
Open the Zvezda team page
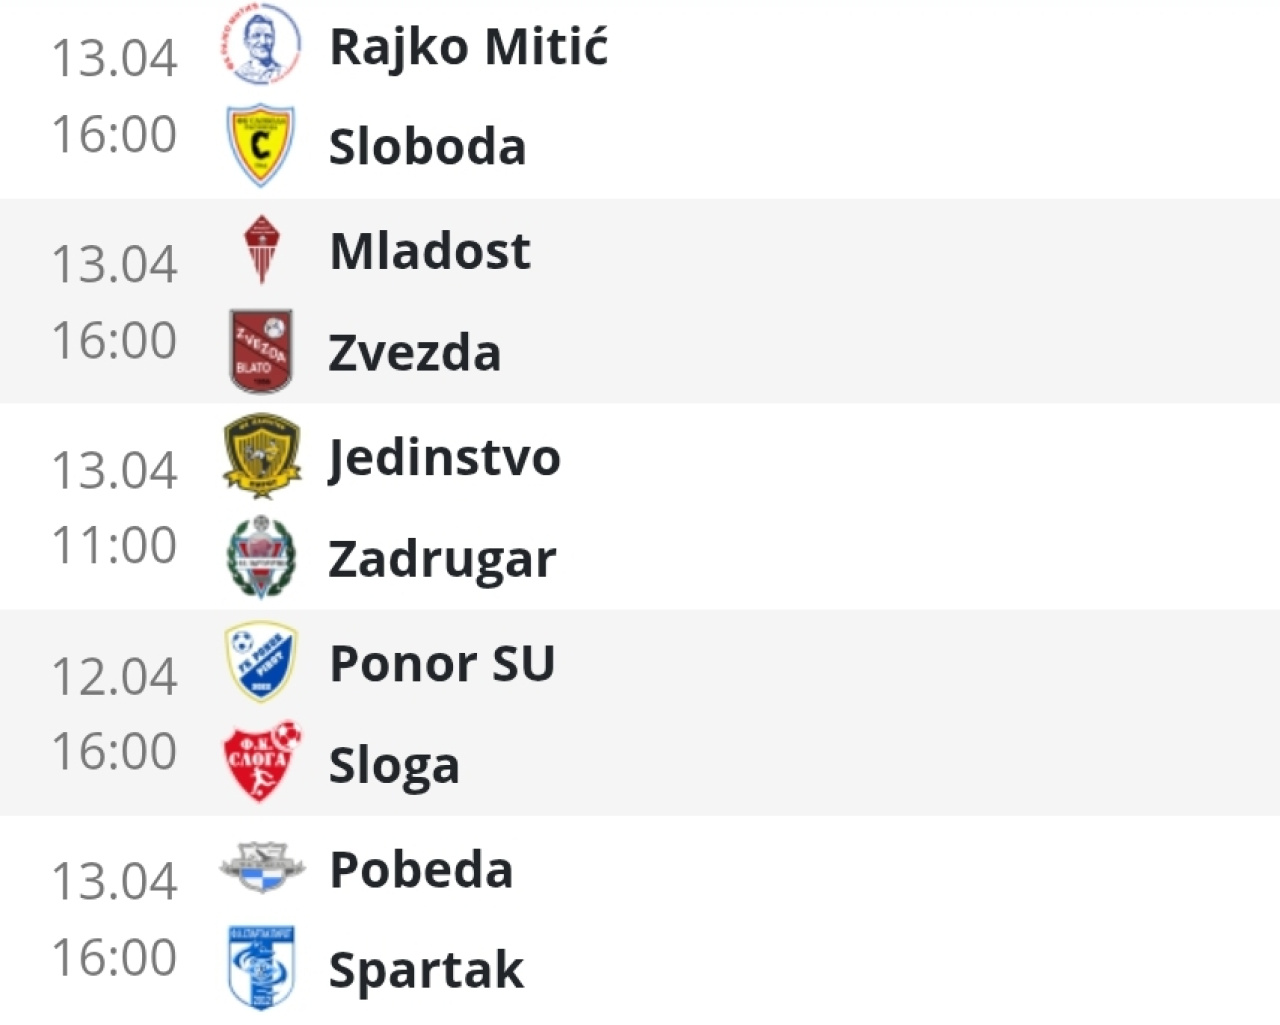[x=414, y=353]
